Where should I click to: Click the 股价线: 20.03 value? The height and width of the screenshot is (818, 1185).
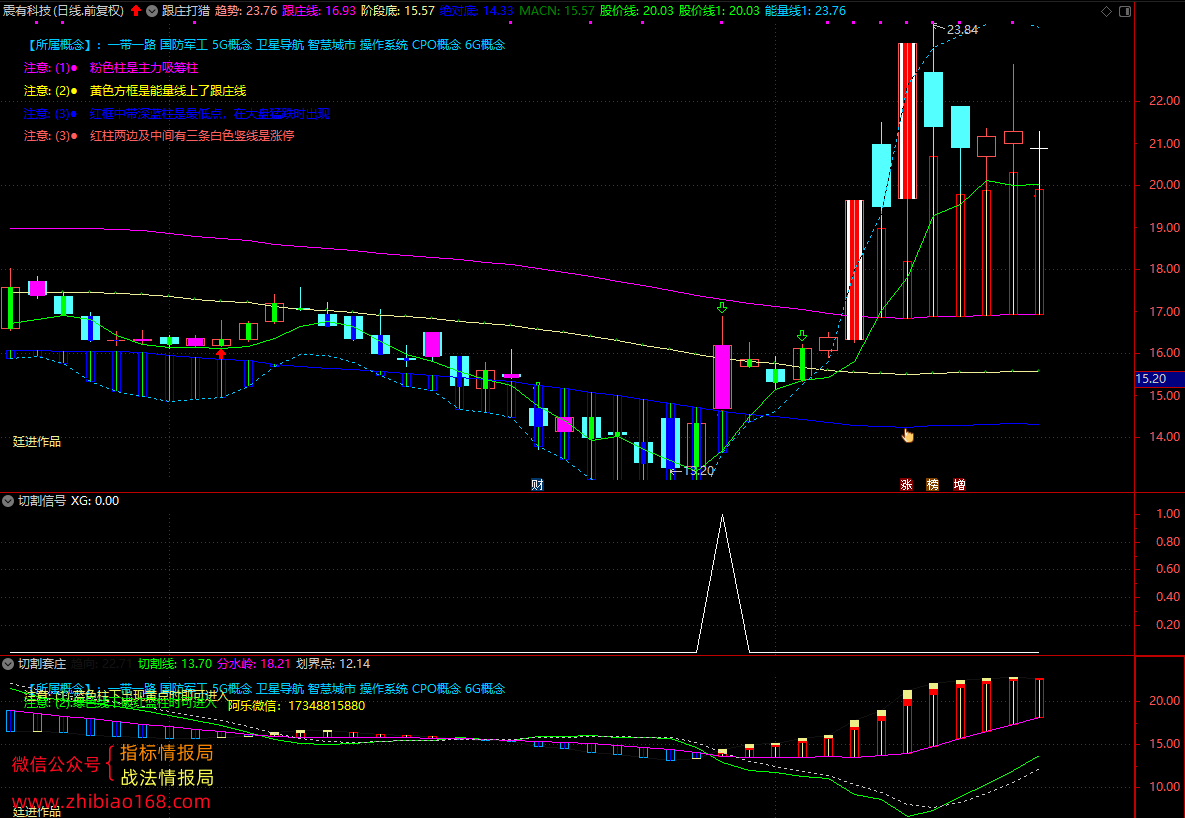click(x=637, y=11)
